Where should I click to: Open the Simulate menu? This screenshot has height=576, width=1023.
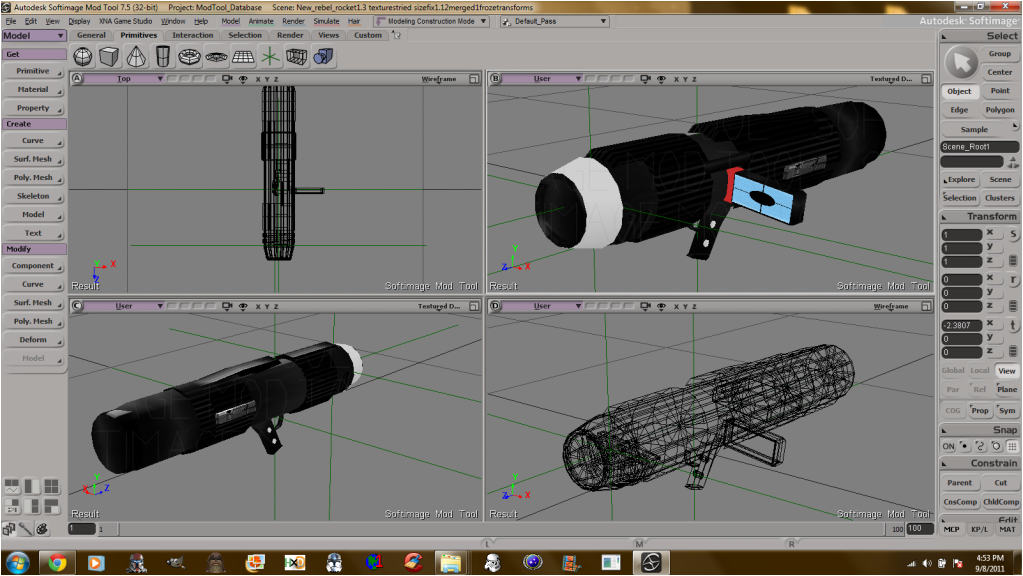pos(326,22)
